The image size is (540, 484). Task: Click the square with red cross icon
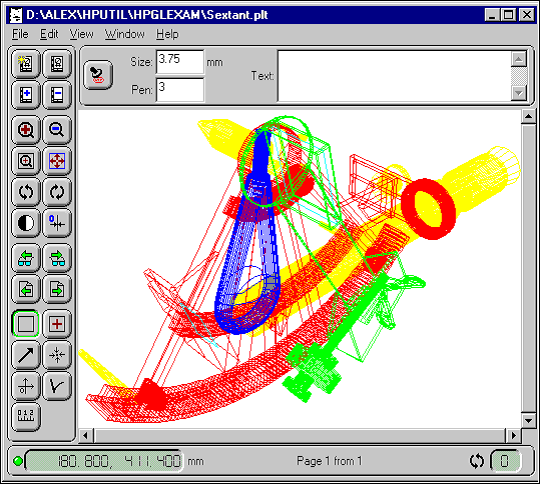[57, 324]
